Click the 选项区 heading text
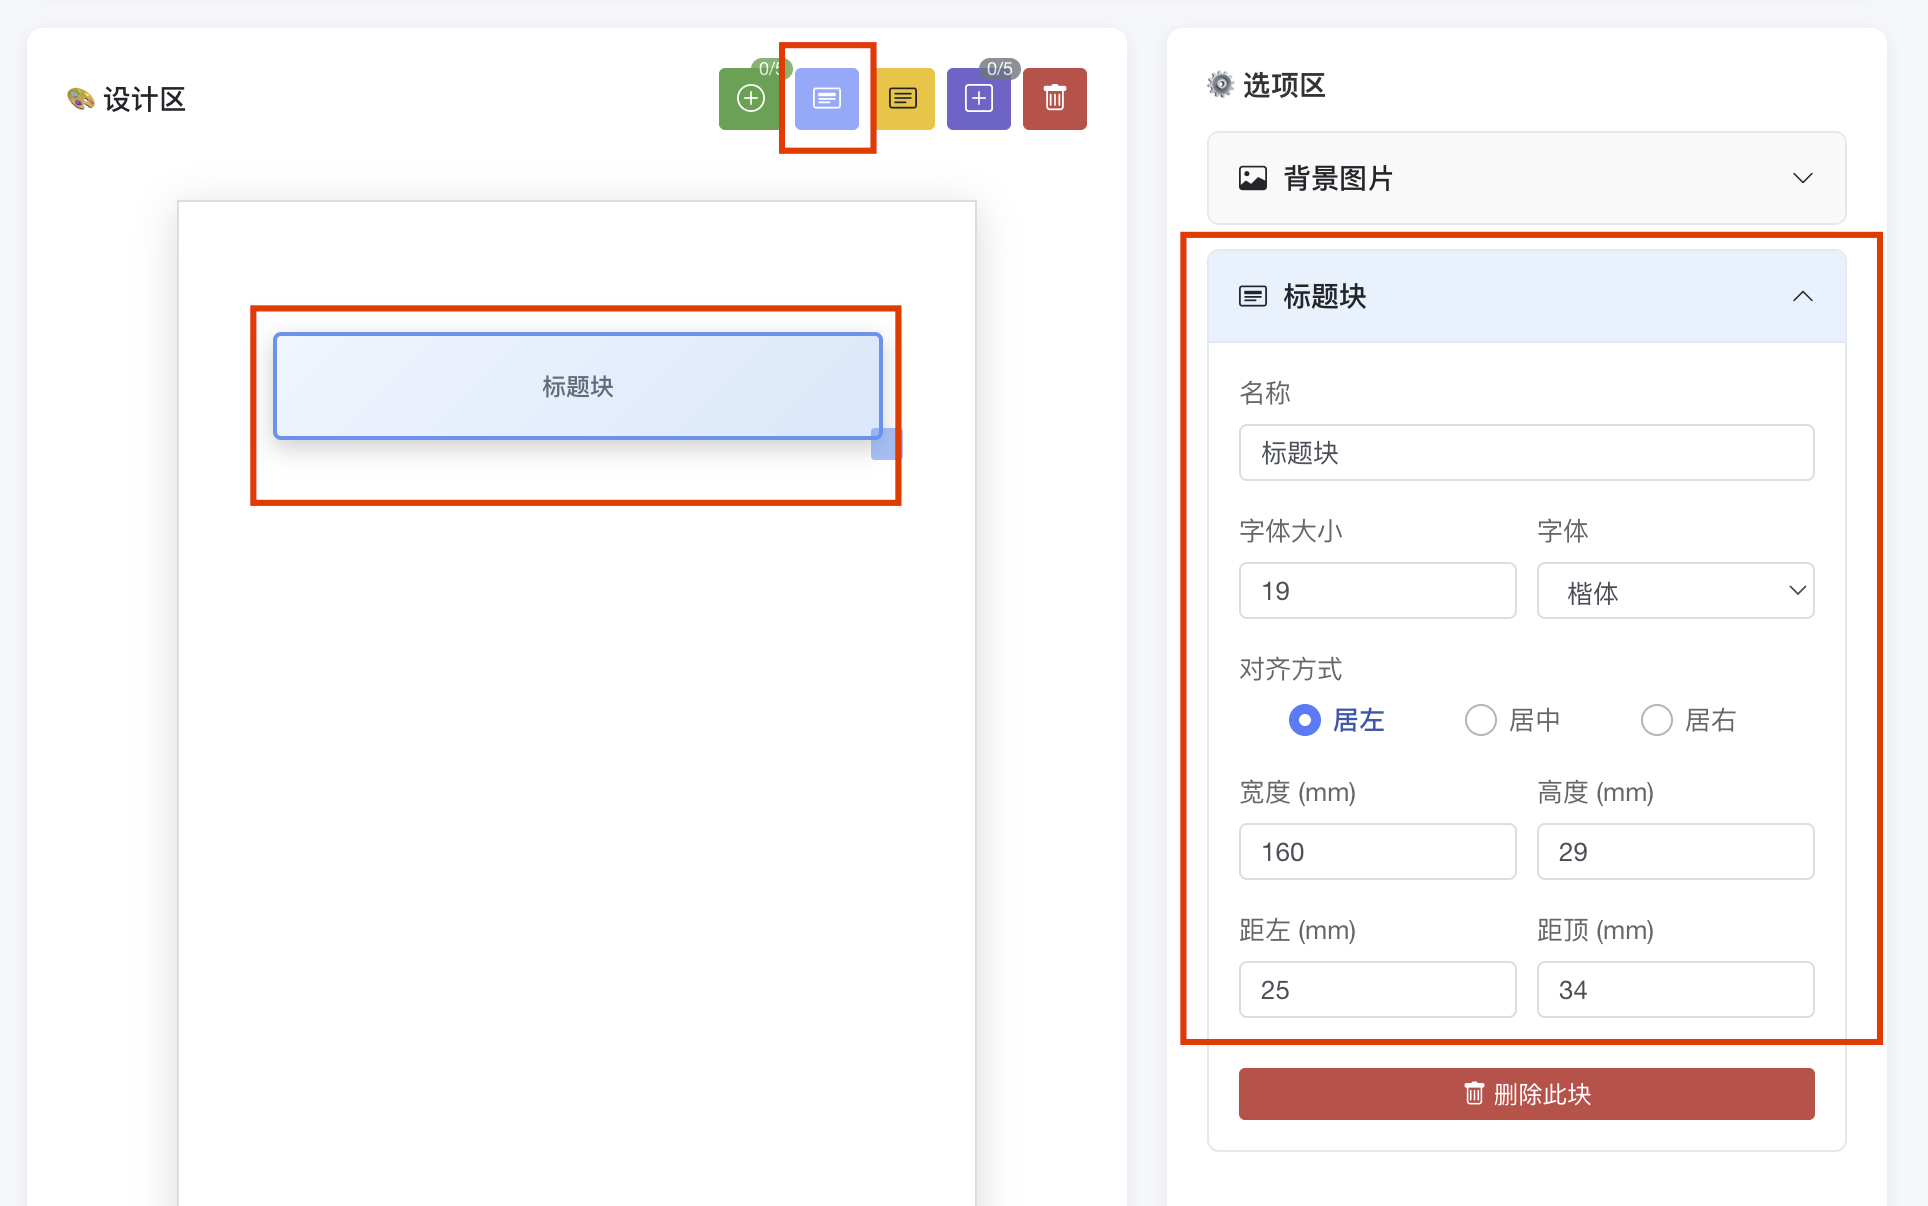This screenshot has height=1206, width=1928. pos(1284,85)
